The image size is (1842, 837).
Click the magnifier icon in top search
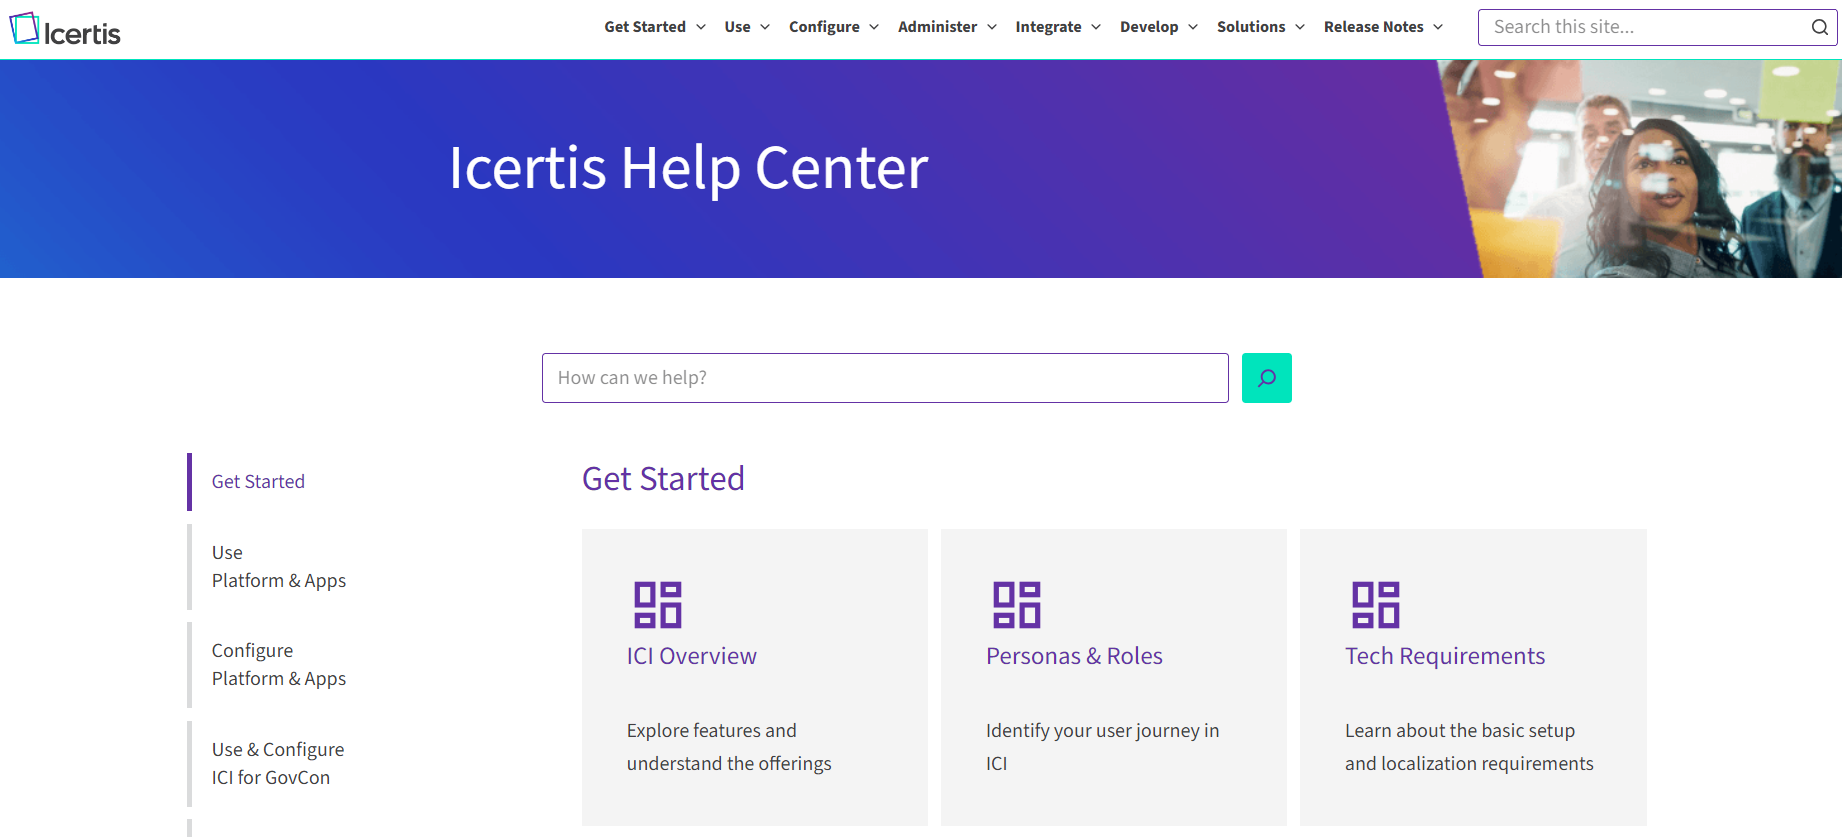tap(1819, 27)
